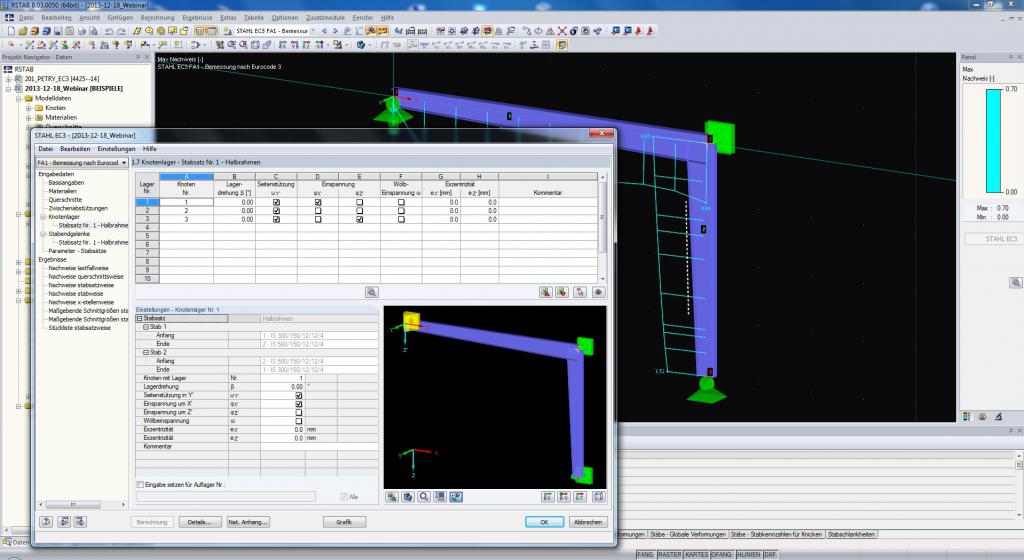Click the isometric view icon under preview
The image size is (1024, 560).
(598, 497)
